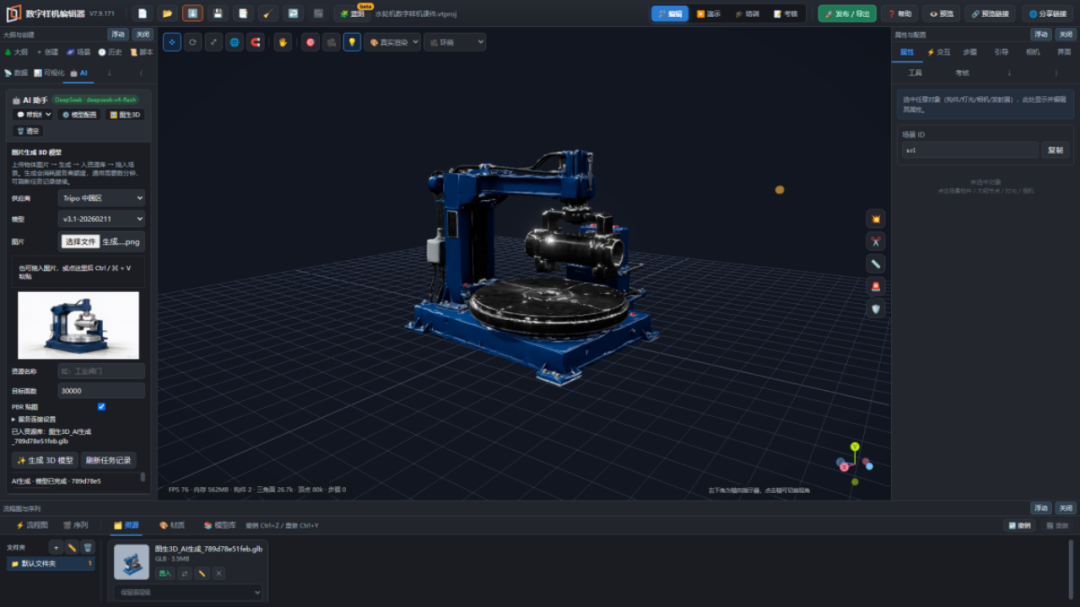Viewport: 1080px width, 607px height.
Task: Add a folder with the plus icon
Action: pos(56,548)
